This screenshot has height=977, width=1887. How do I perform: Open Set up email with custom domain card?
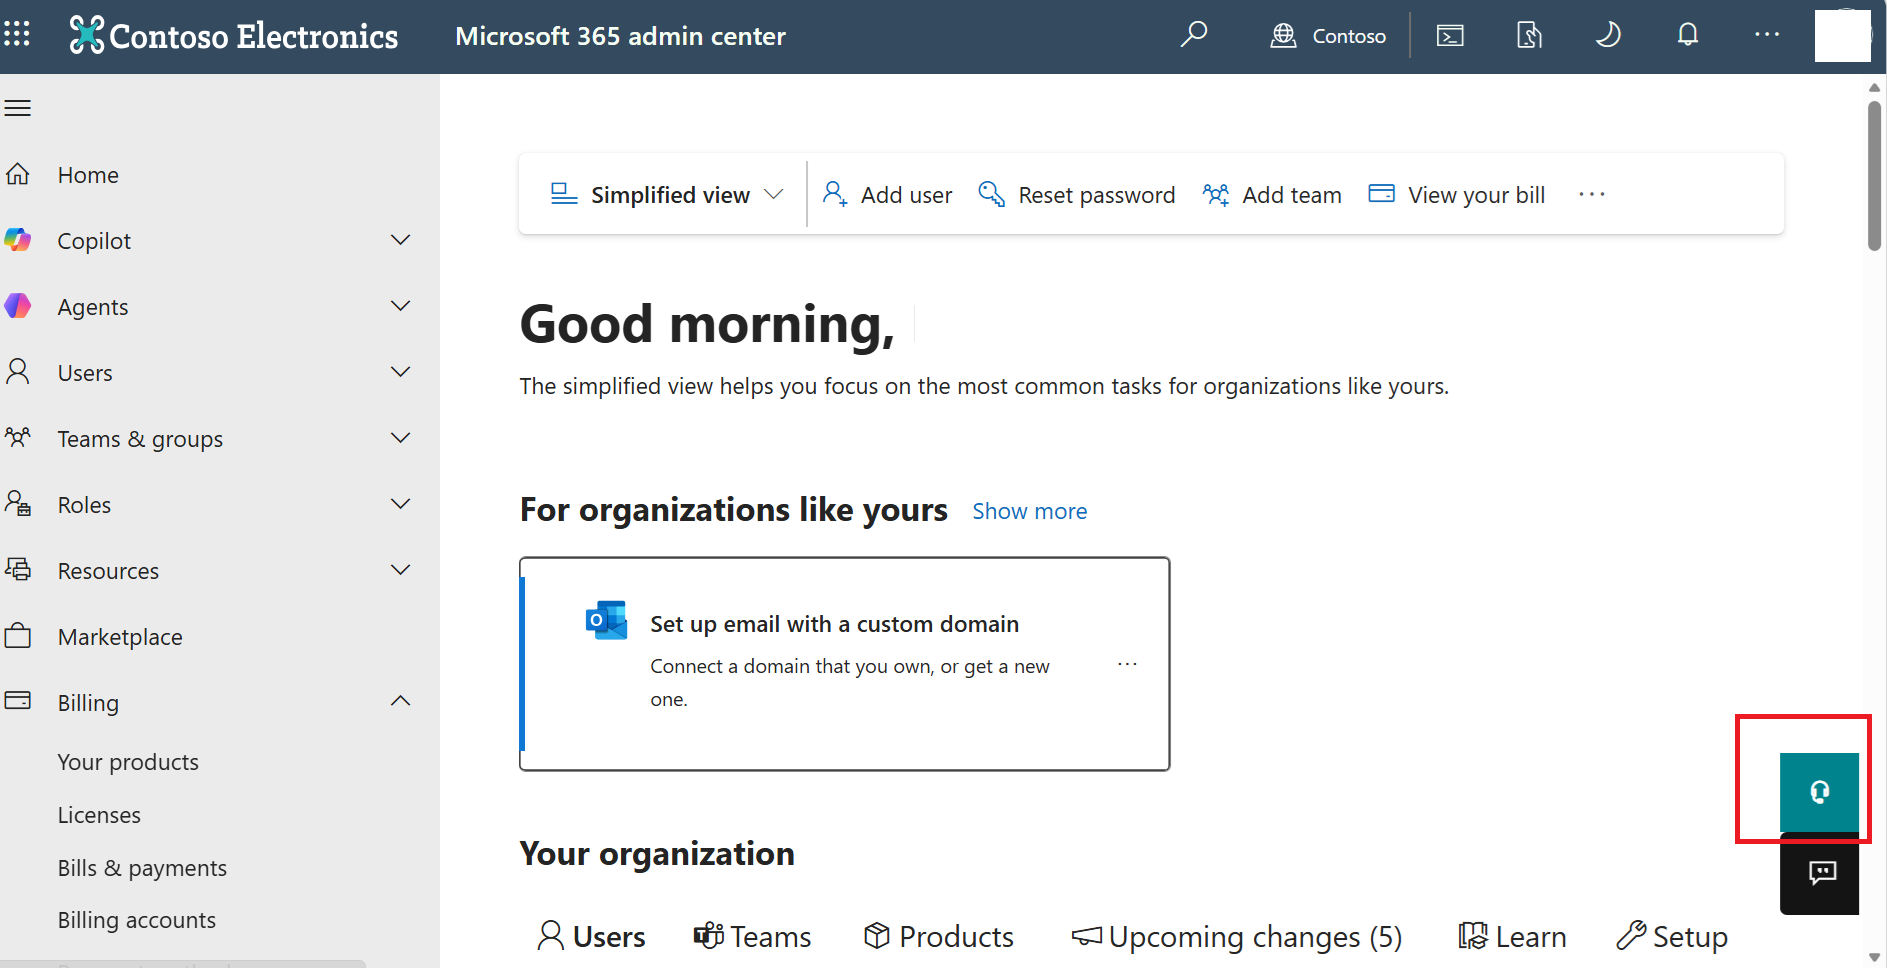coord(845,664)
